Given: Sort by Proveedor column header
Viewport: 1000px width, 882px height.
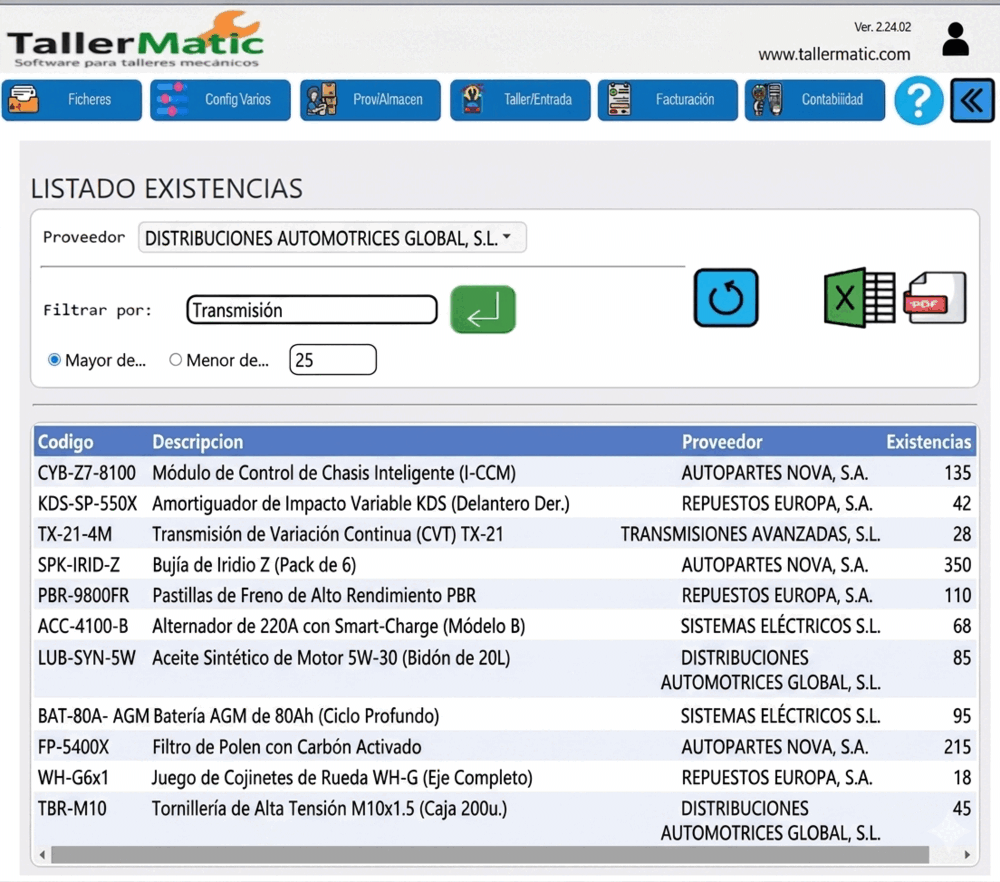Looking at the screenshot, I should [722, 442].
